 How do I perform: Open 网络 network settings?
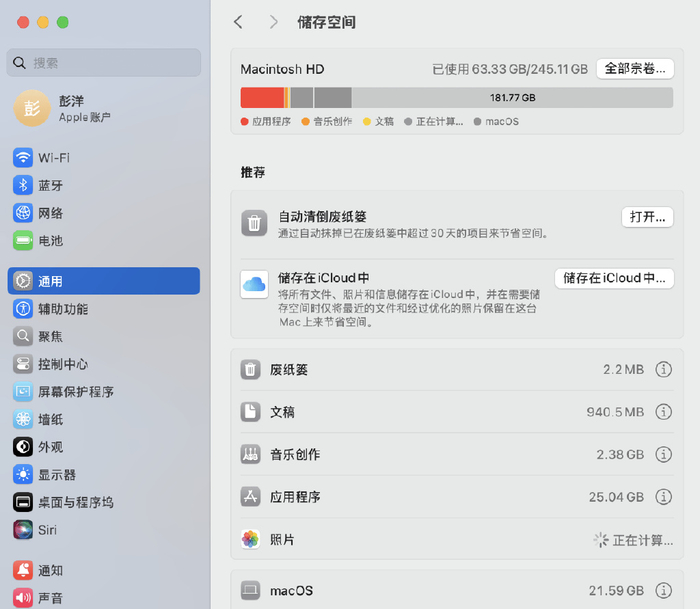click(104, 213)
